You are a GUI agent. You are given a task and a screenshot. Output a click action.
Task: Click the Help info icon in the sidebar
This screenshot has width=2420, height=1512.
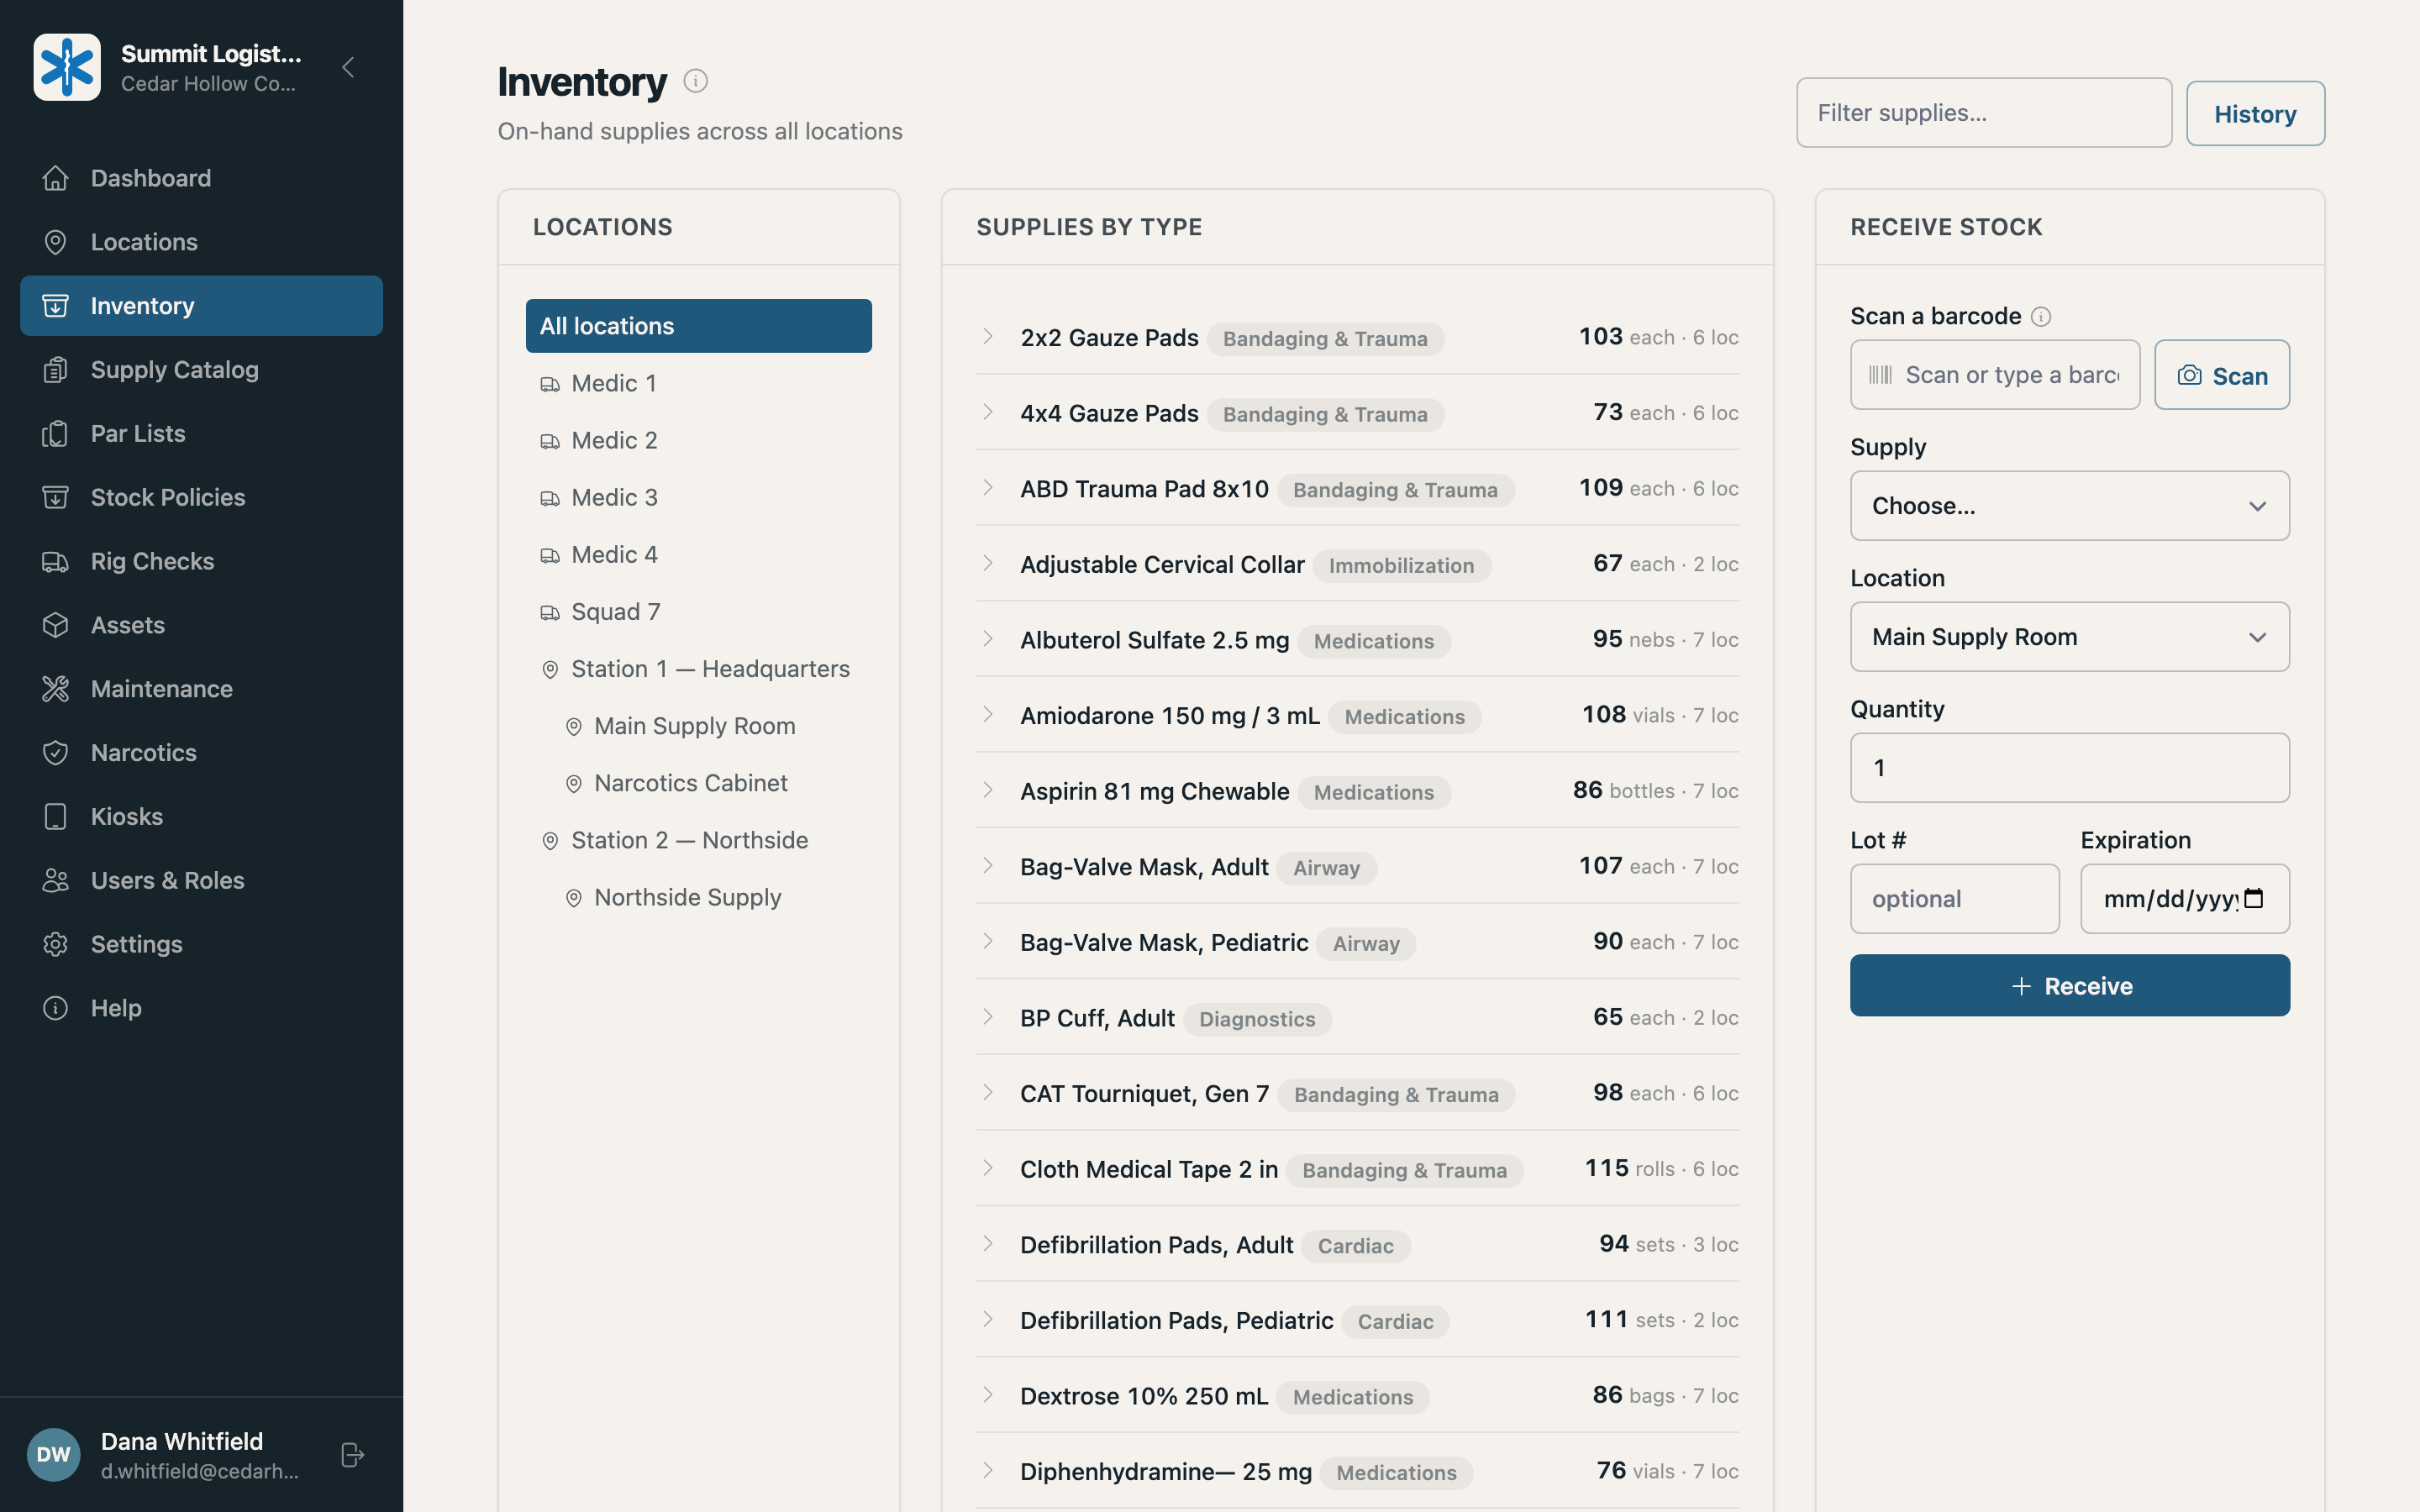56,1008
